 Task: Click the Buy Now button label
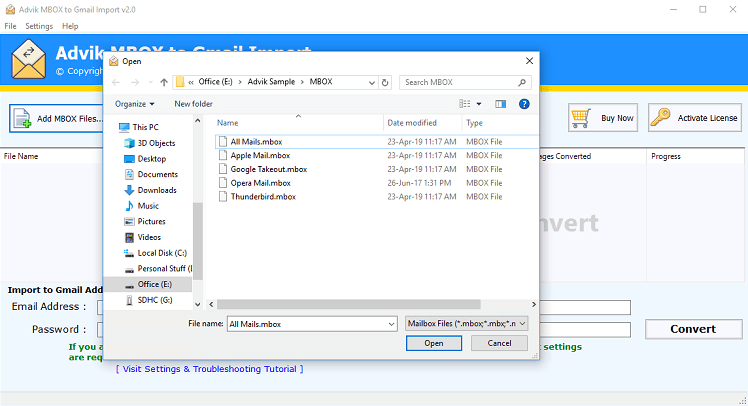(x=617, y=118)
